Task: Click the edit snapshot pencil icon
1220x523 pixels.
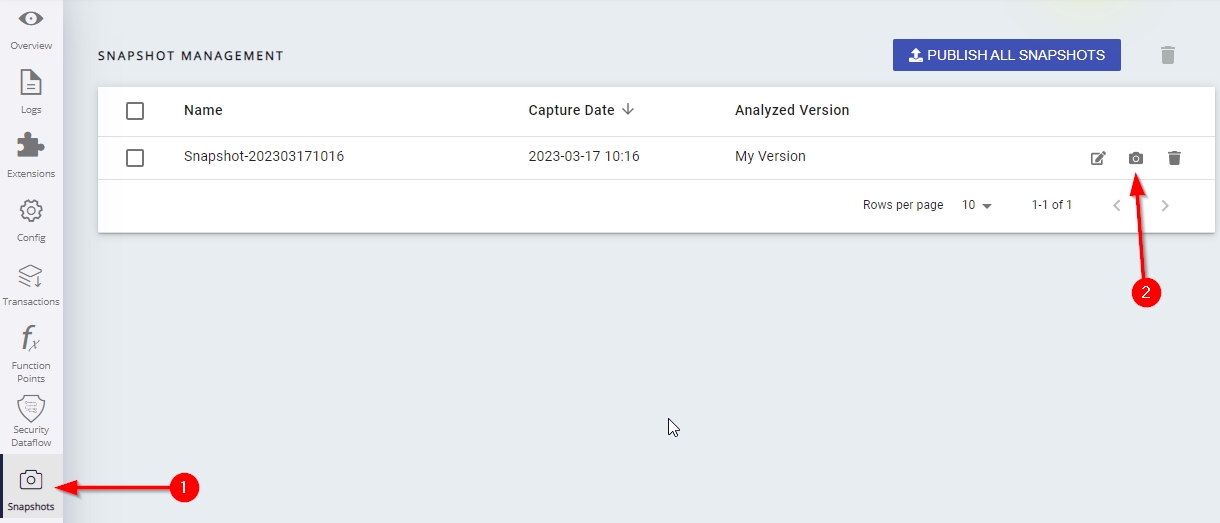Action: [x=1098, y=158]
